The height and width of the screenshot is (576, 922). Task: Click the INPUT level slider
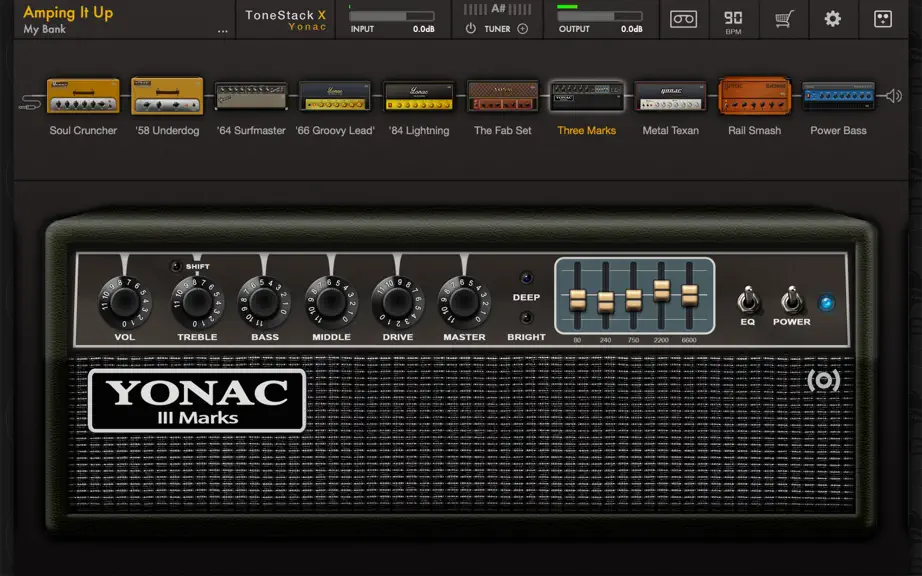pos(392,16)
